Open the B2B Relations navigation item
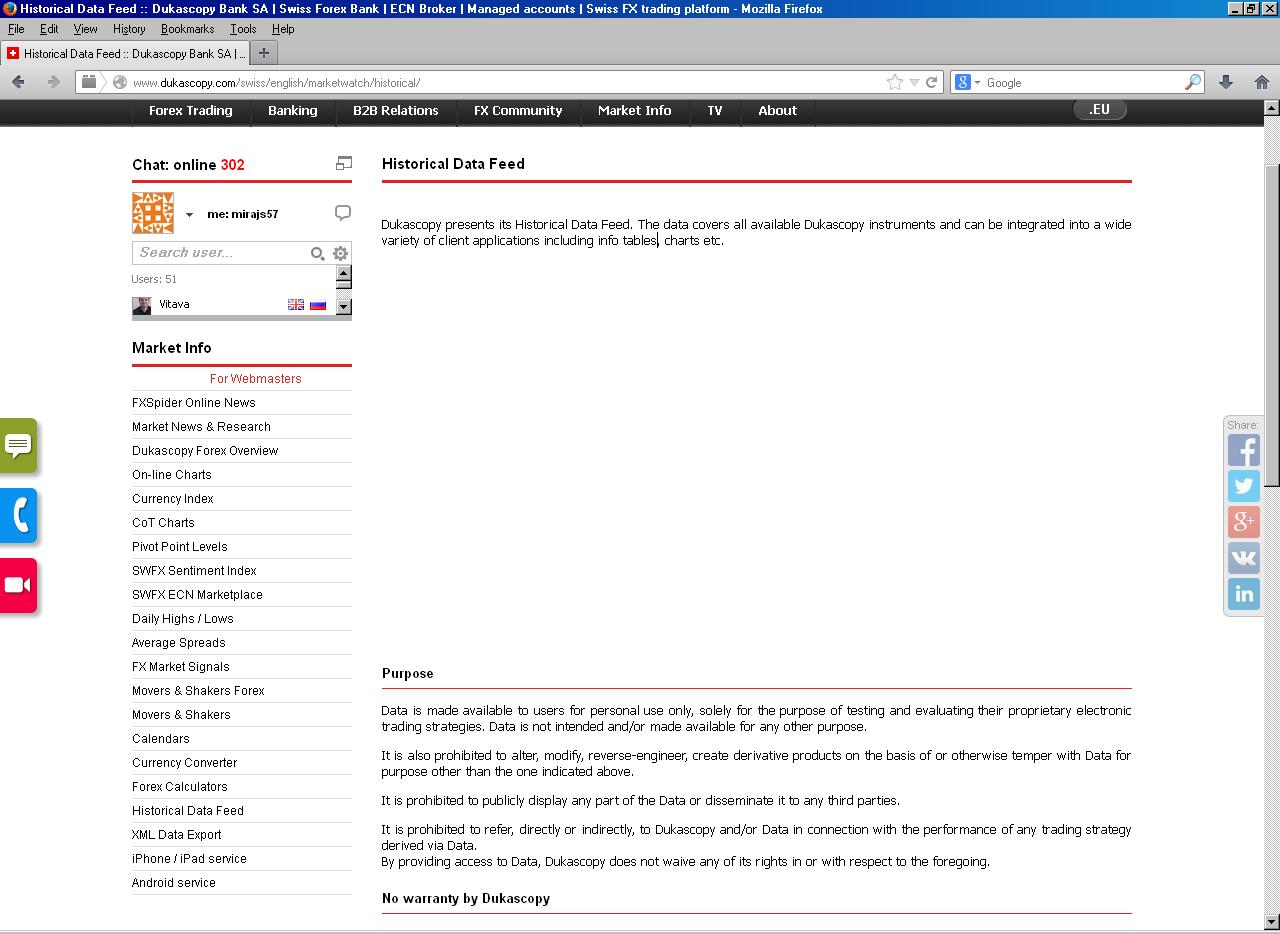The height and width of the screenshot is (934, 1280). (x=396, y=111)
